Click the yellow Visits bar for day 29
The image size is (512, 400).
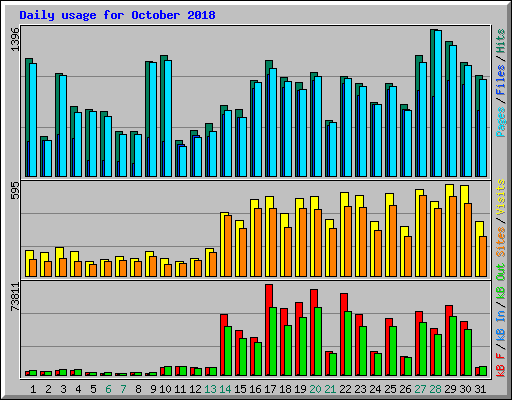pyautogui.click(x=448, y=230)
